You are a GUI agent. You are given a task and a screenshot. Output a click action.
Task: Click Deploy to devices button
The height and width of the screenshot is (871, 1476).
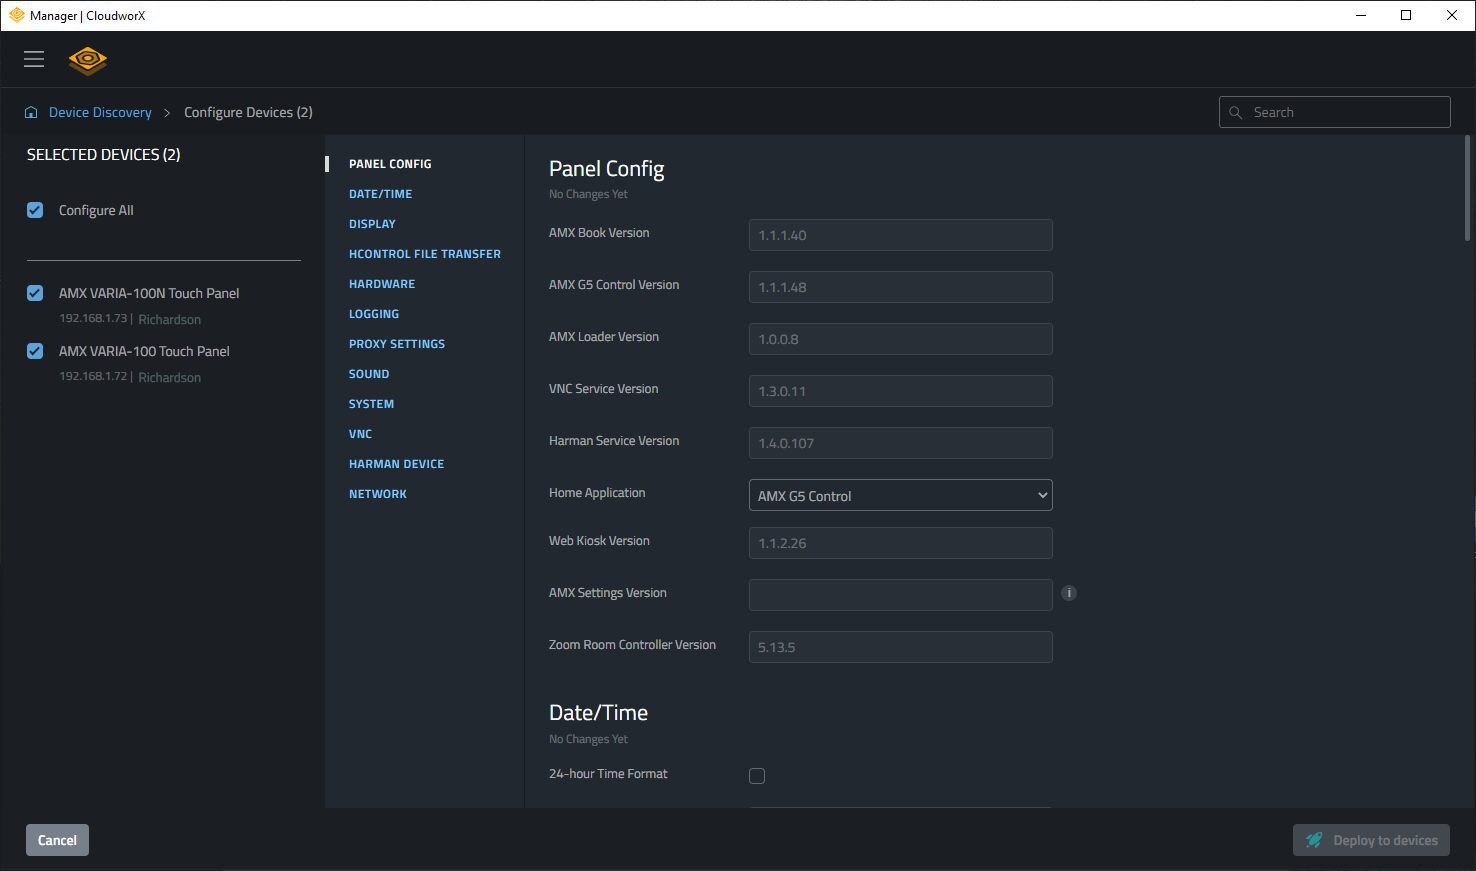tap(1371, 840)
